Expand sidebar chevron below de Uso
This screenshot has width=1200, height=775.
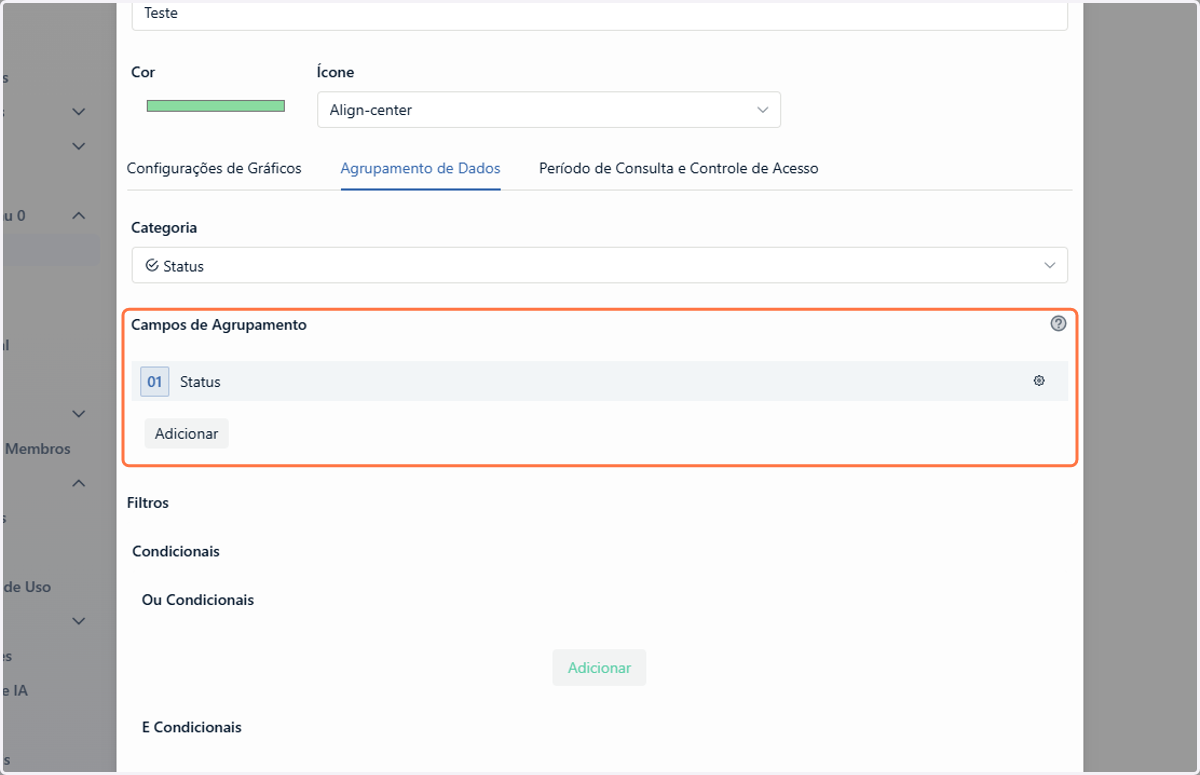pos(79,621)
